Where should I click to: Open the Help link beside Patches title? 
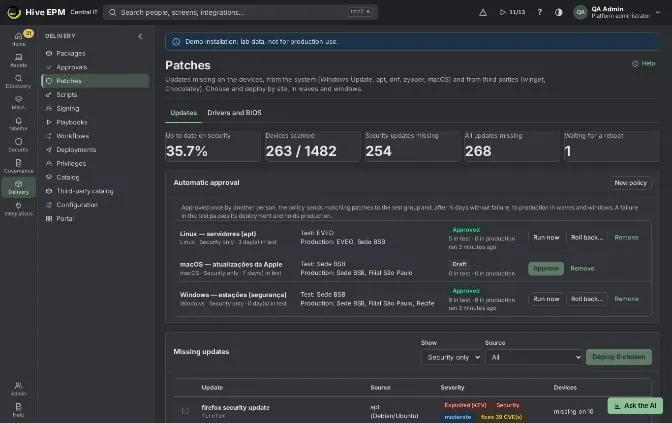tap(643, 63)
